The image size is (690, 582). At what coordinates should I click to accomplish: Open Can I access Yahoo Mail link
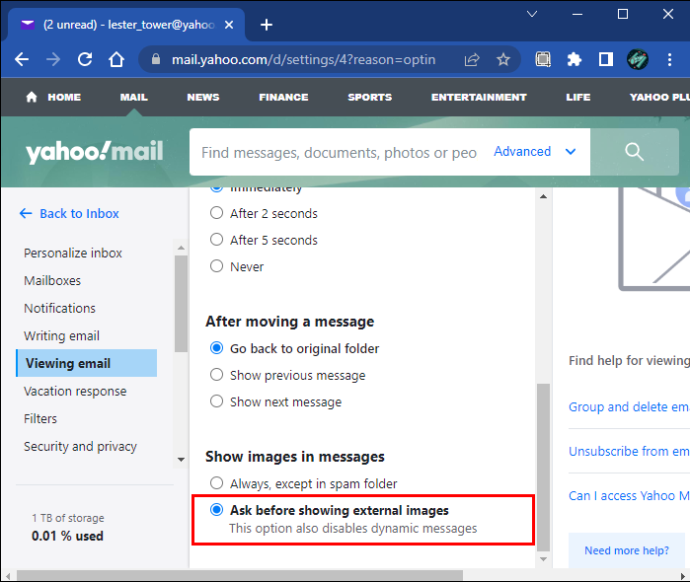pos(629,496)
